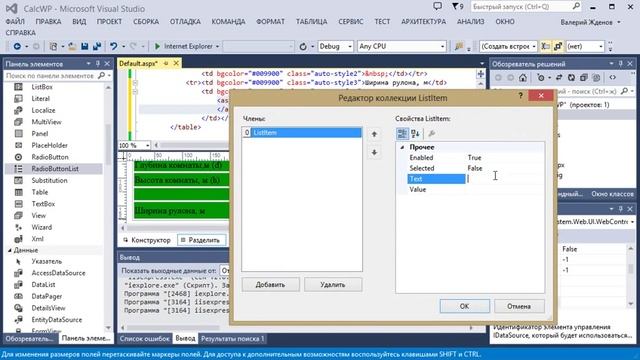Close the ListItem collection editor dialog
The width and height of the screenshot is (640, 360).
541,96
